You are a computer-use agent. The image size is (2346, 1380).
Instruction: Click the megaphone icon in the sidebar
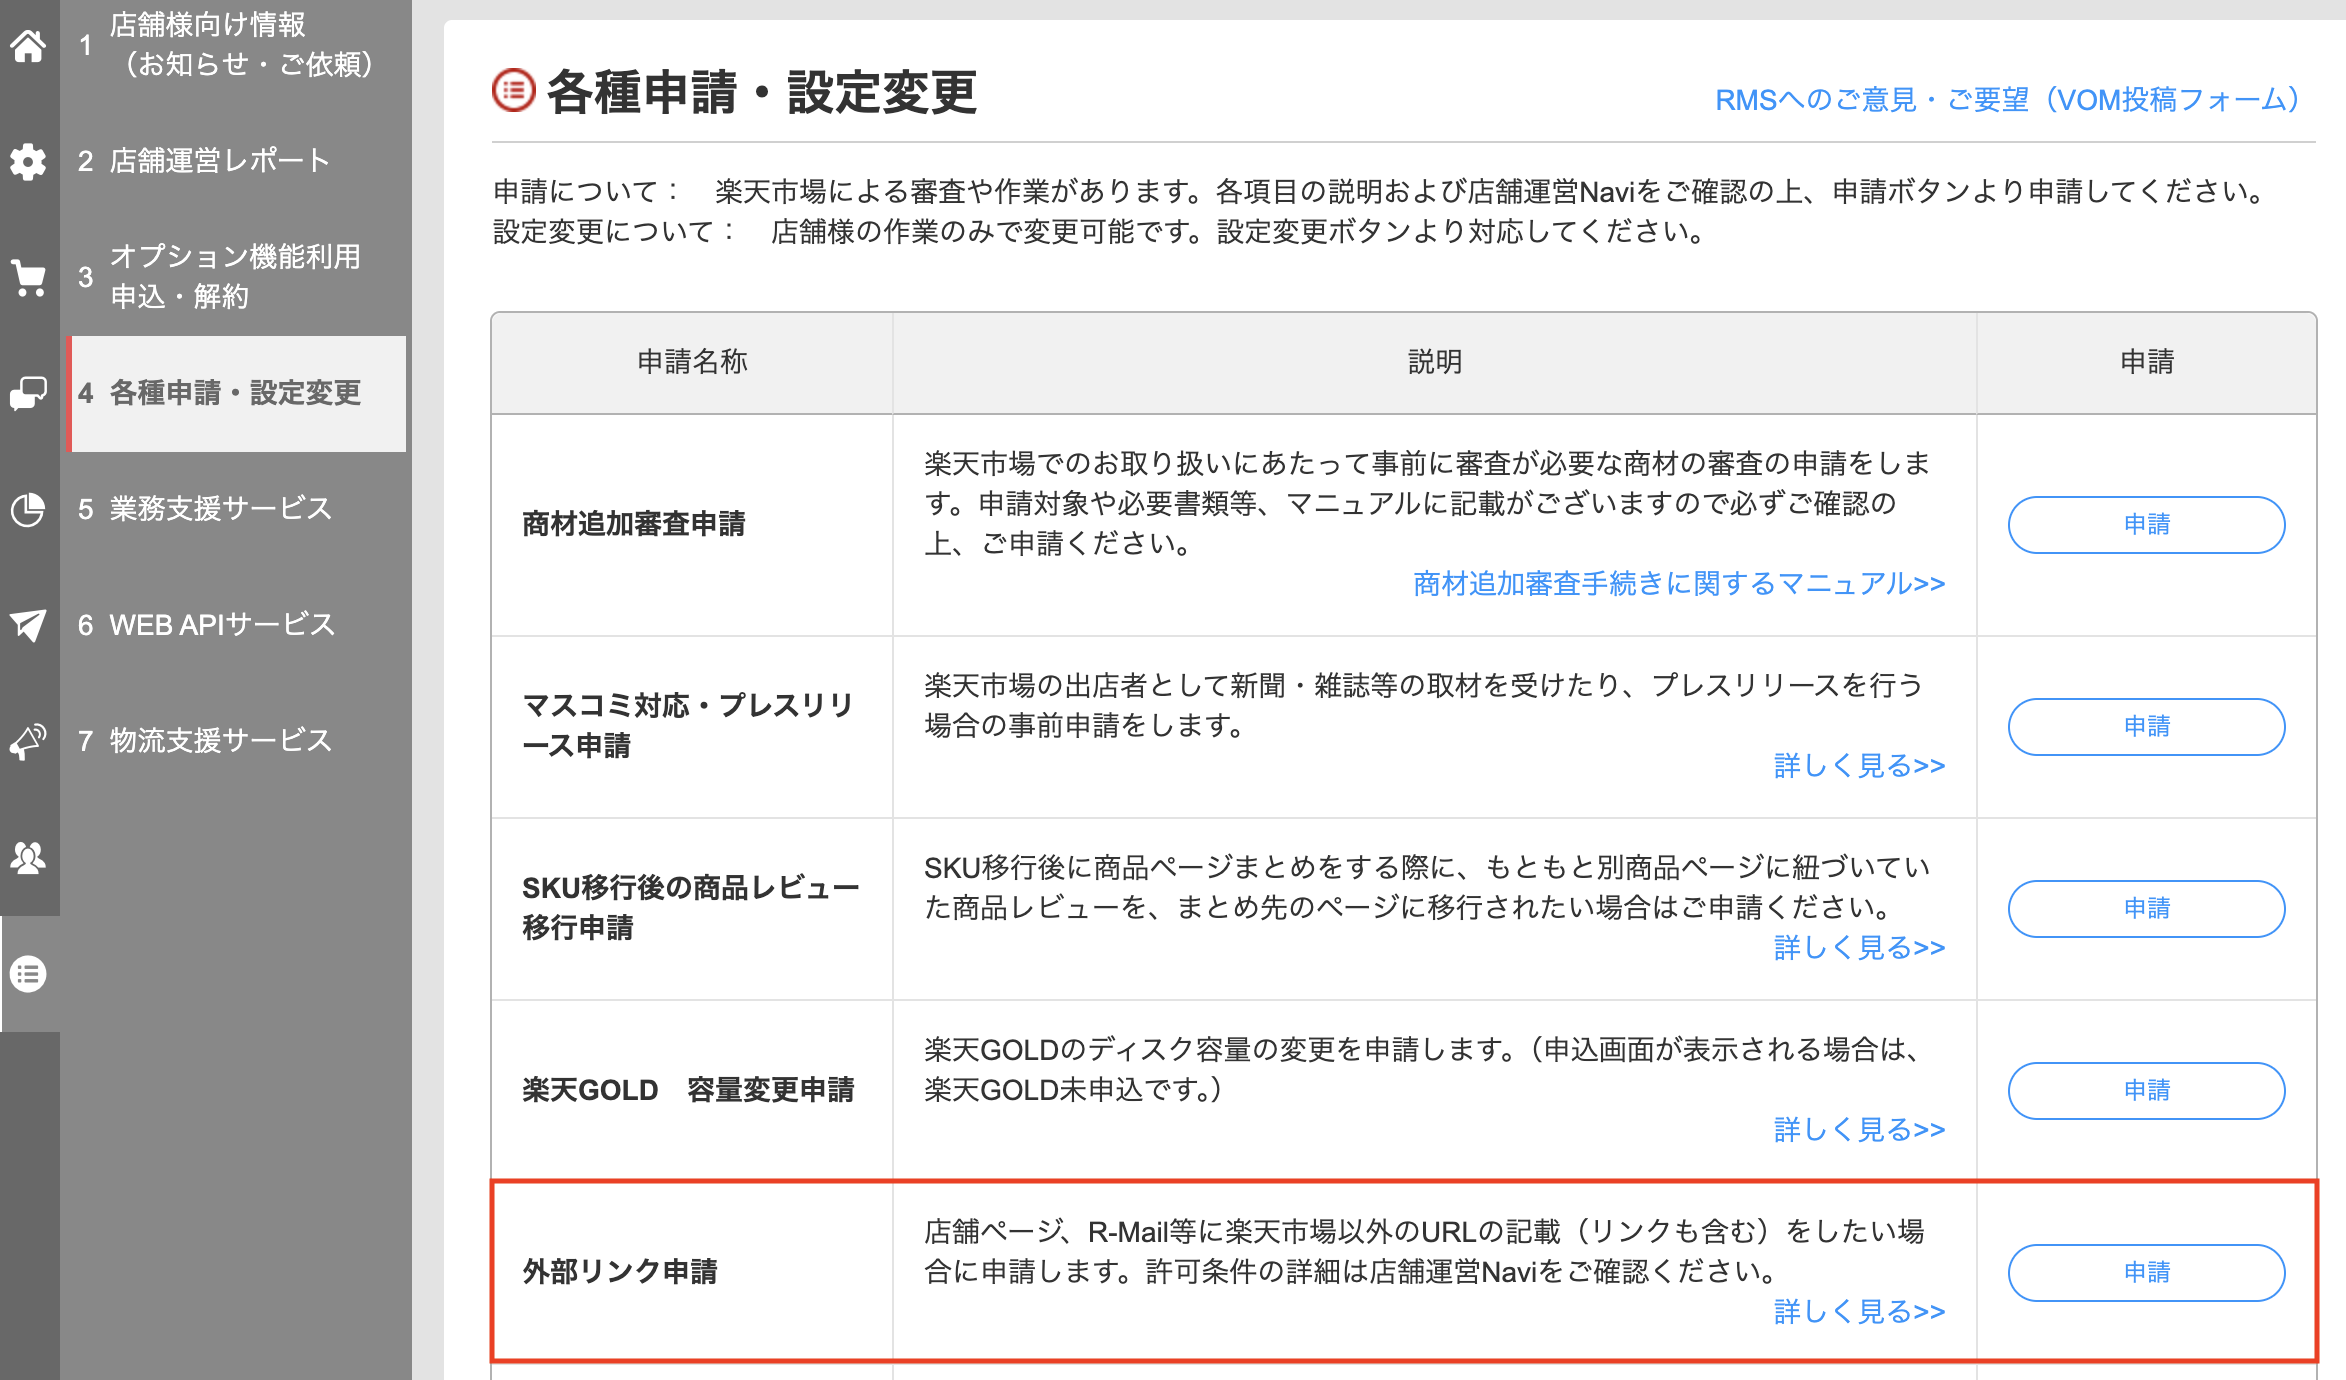pos(28,741)
